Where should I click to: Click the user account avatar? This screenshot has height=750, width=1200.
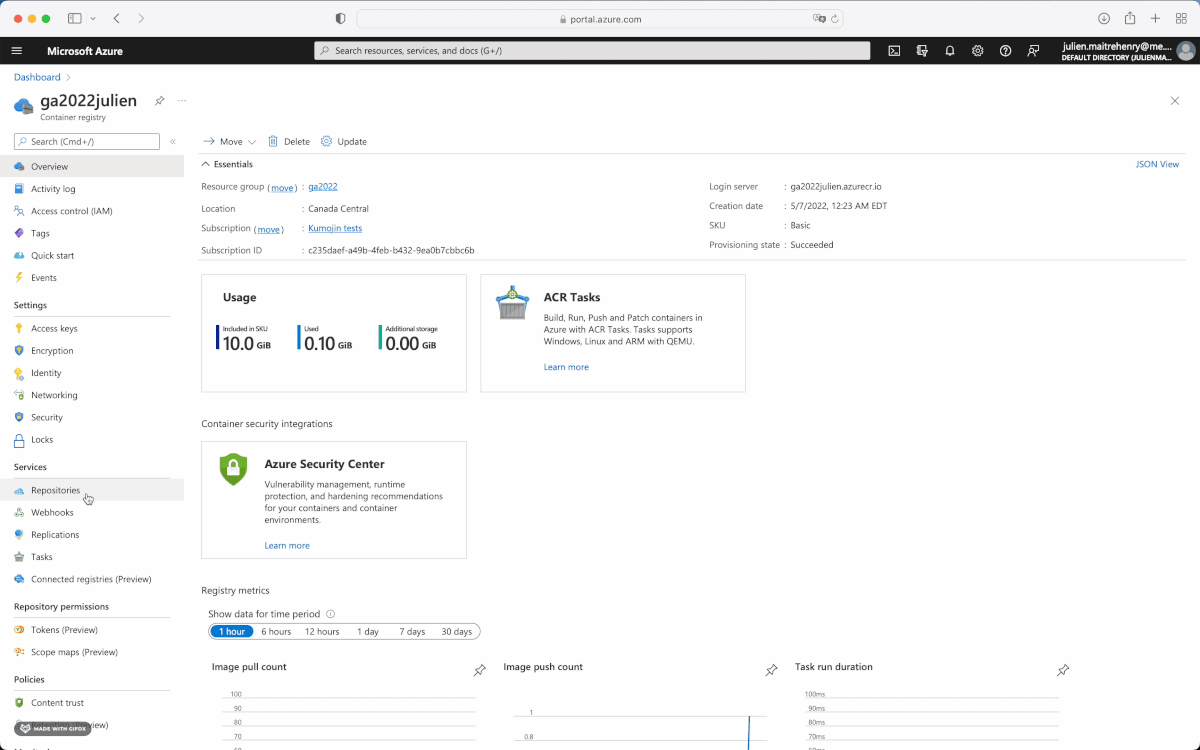point(1186,51)
